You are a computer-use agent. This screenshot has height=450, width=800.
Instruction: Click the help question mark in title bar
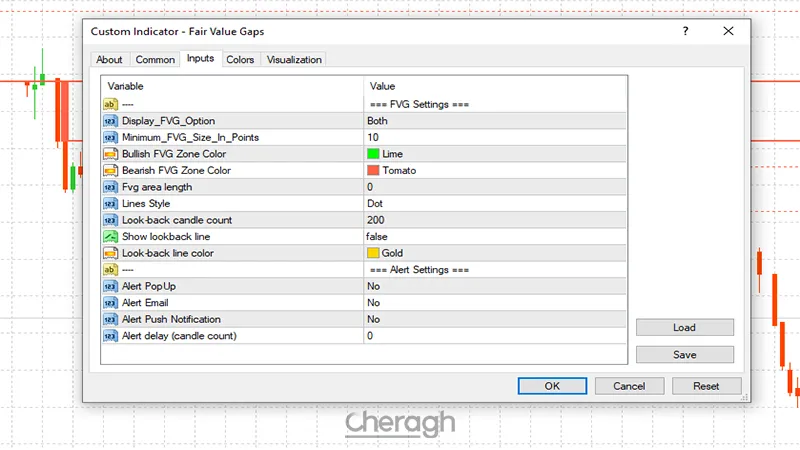click(685, 32)
